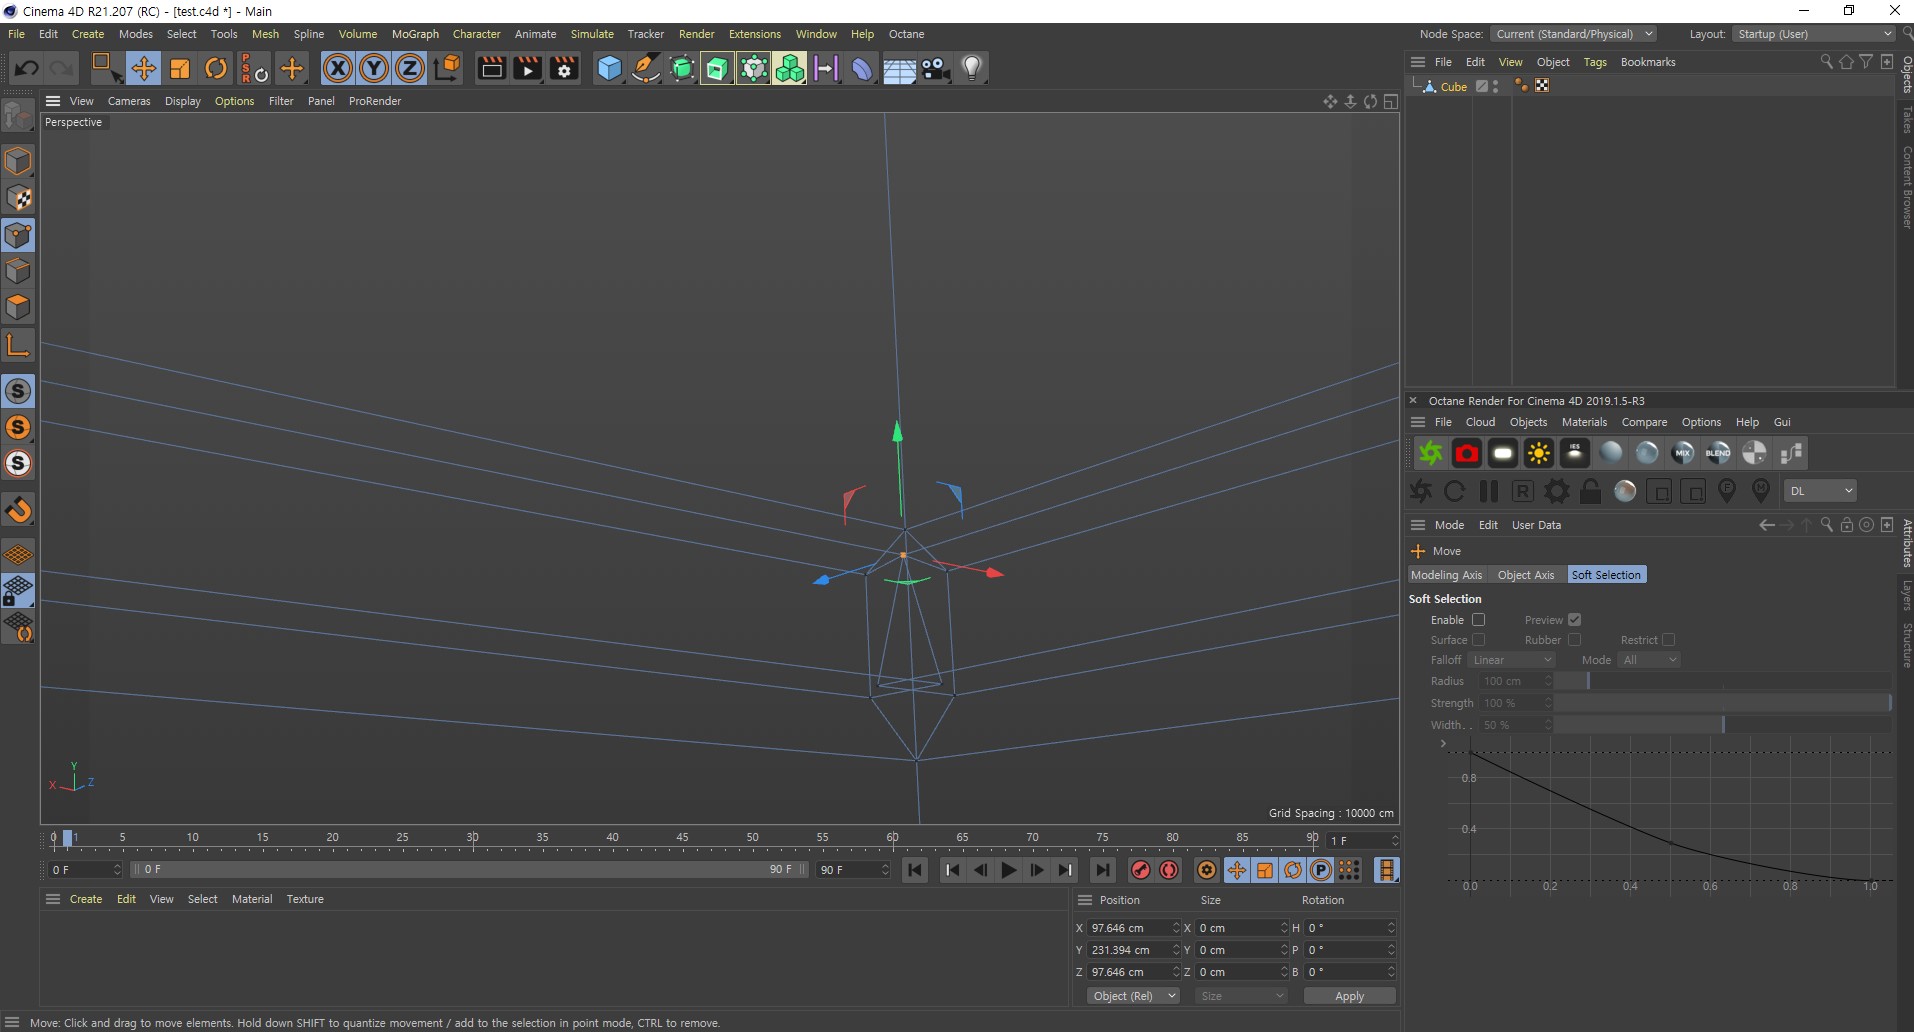Open the Octane menu in main menu bar
The height and width of the screenshot is (1032, 1914).
point(906,34)
